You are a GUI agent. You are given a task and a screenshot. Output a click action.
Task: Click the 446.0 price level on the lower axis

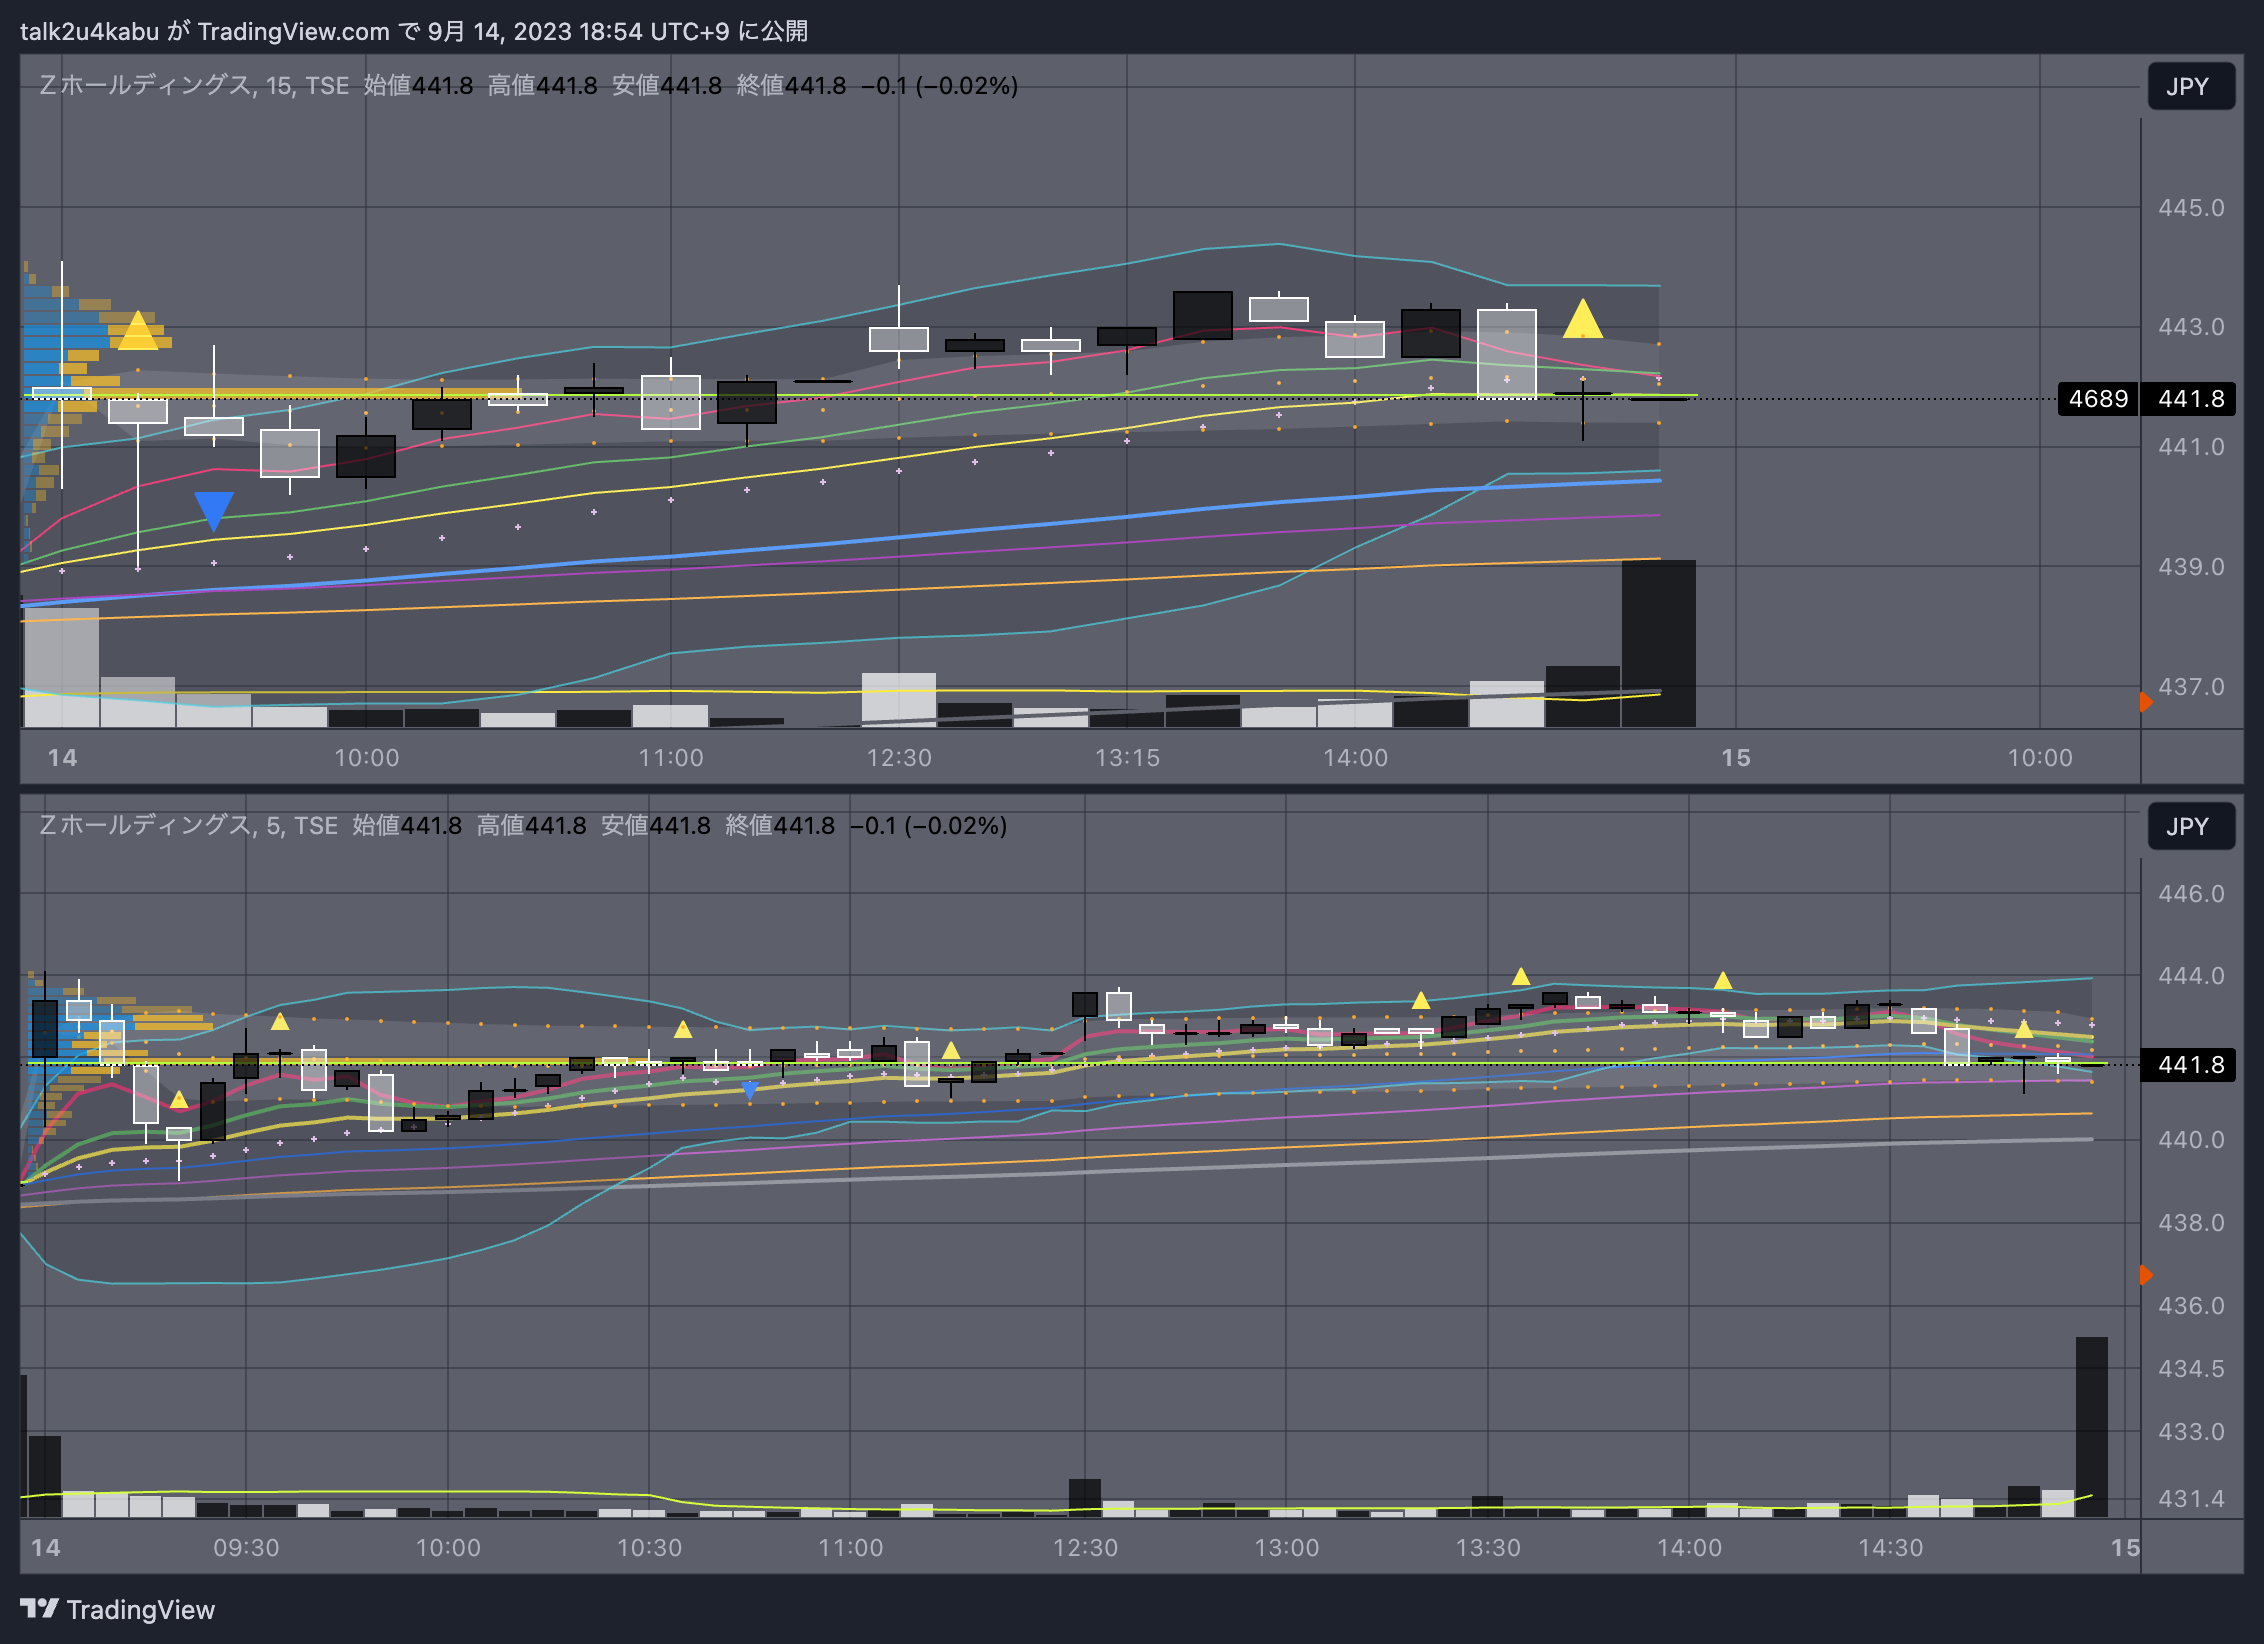(x=2191, y=893)
